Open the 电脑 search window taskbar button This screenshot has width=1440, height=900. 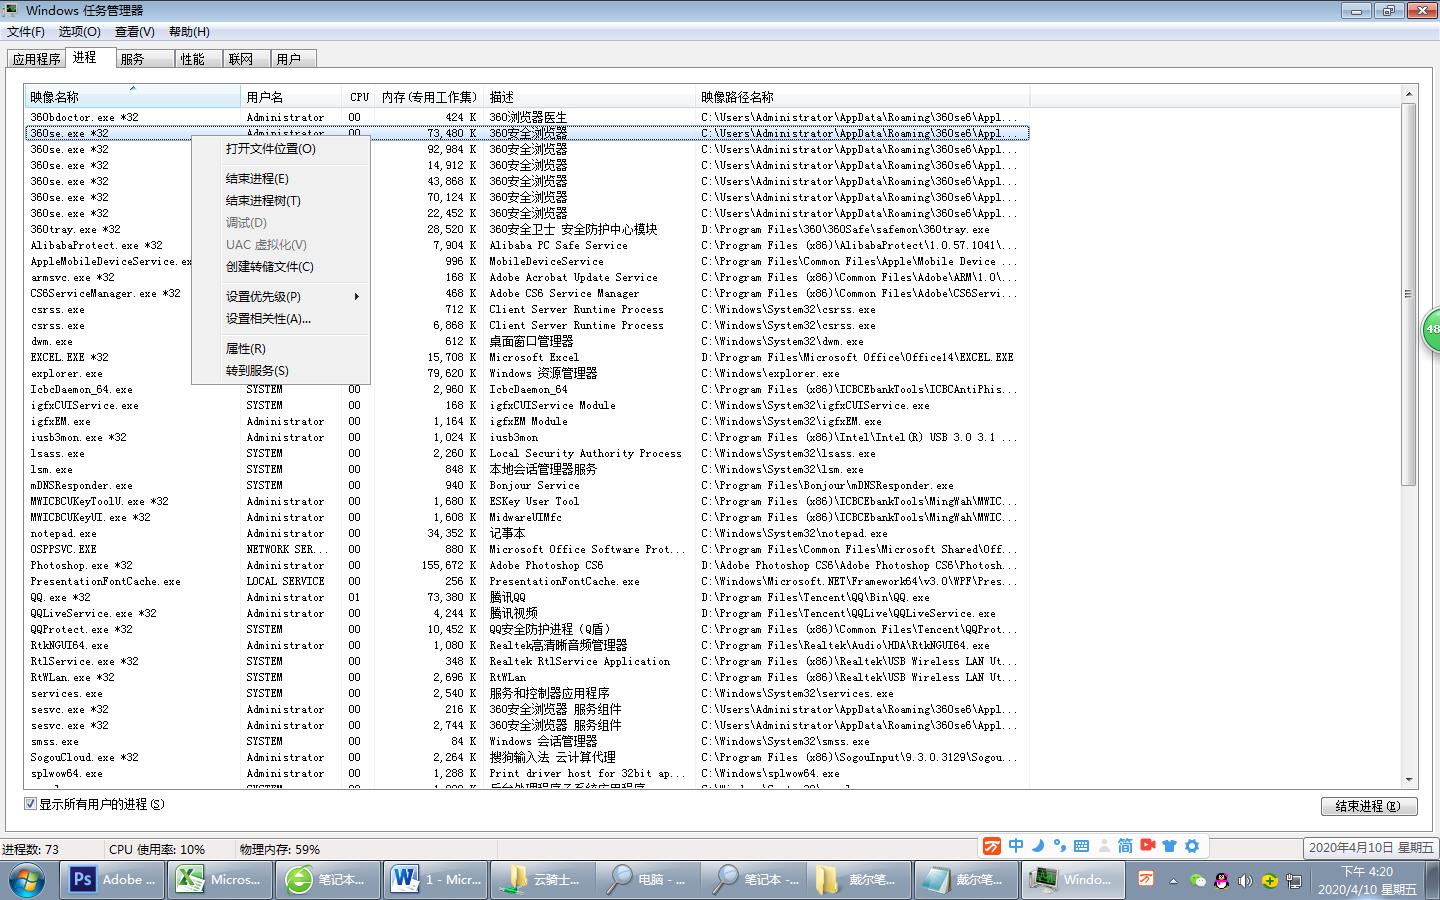(x=650, y=879)
